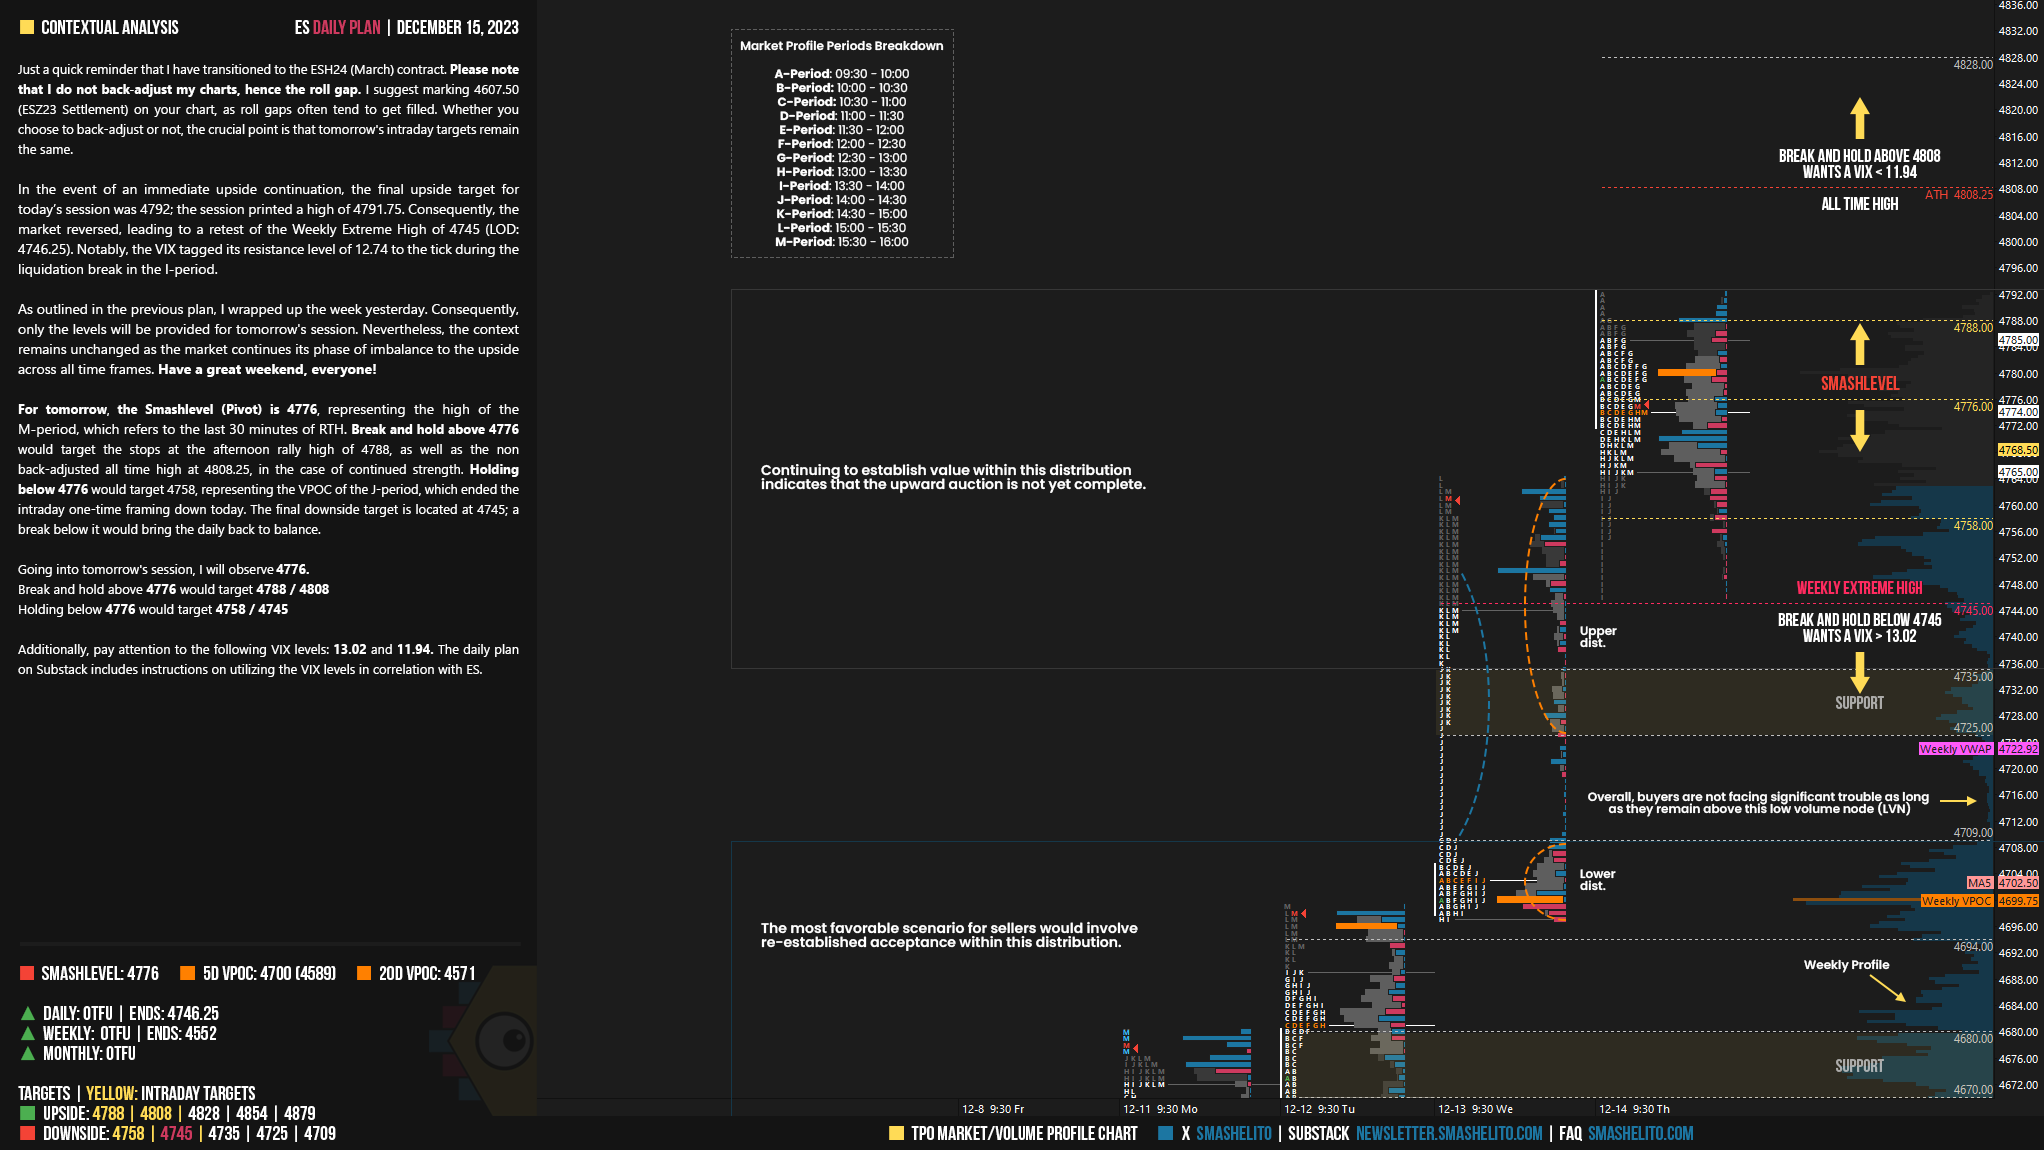Click the Market Profile Periods Breakdown title
This screenshot has width=2044, height=1150.
click(841, 46)
